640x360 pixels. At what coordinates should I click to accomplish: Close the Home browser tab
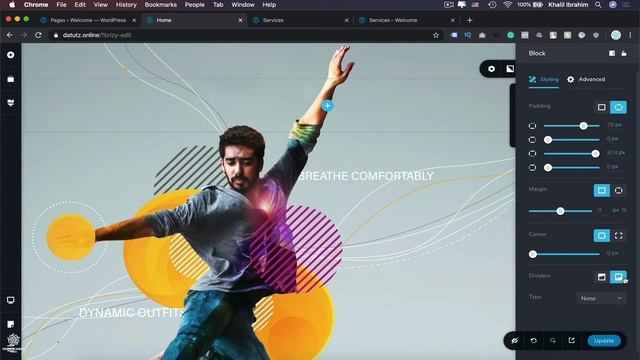point(240,20)
